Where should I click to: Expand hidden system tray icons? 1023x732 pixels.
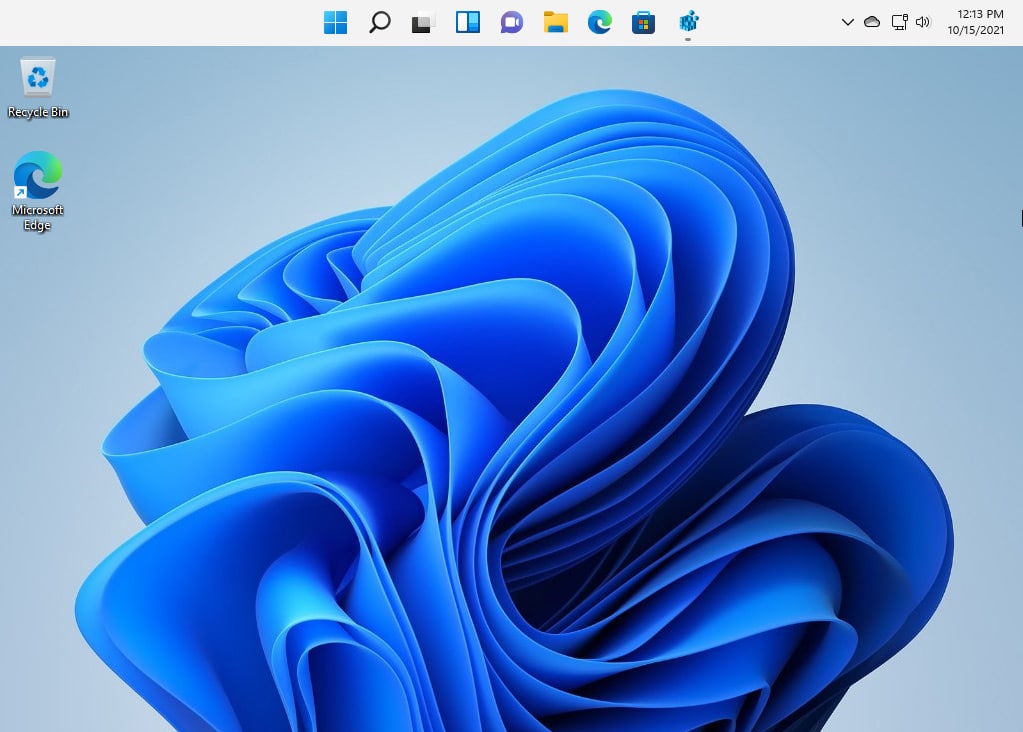847,21
